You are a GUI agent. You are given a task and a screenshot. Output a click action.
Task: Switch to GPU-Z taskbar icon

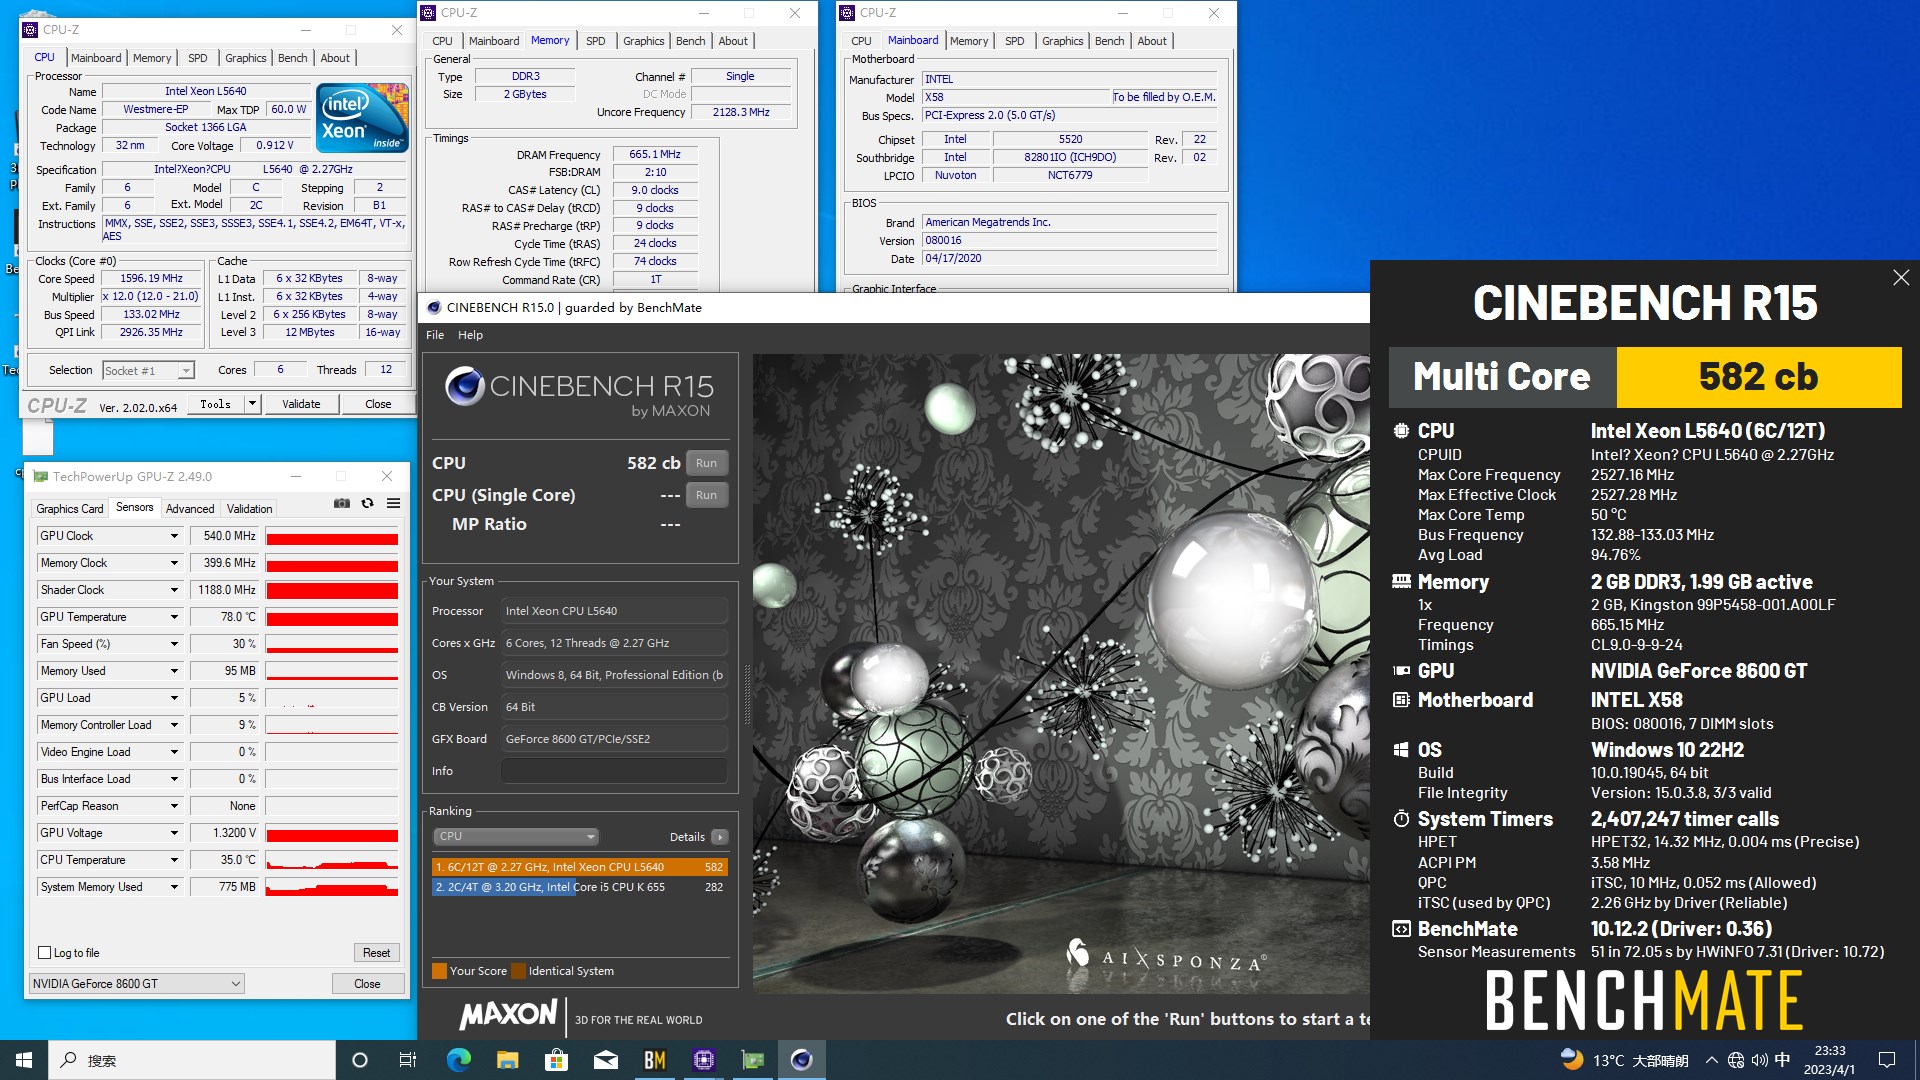pos(752,1060)
